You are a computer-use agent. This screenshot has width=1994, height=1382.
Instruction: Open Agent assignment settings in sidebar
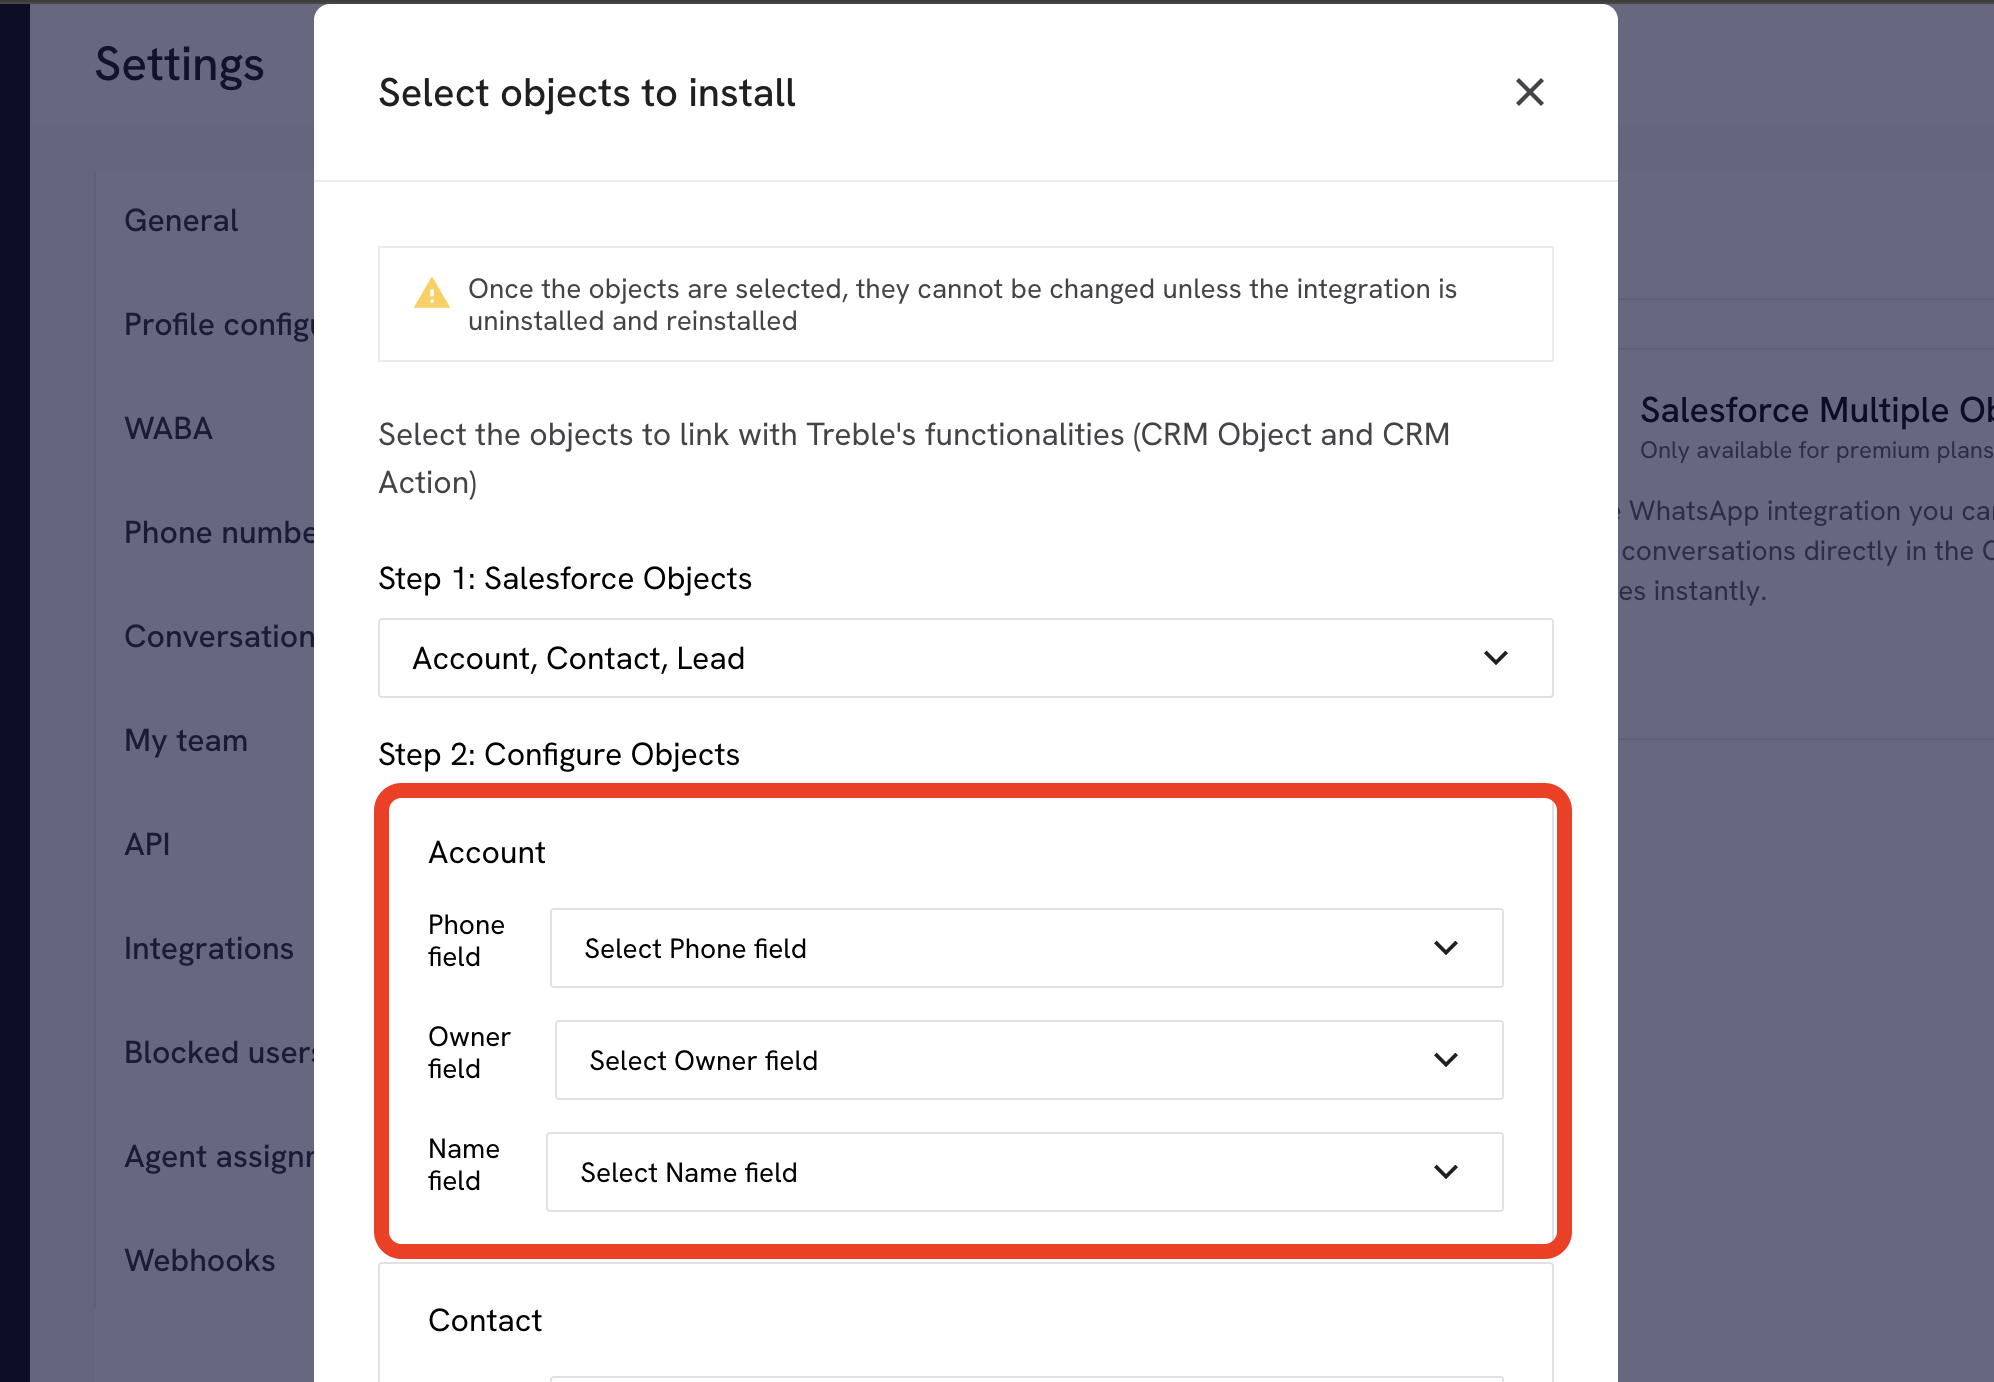[219, 1156]
